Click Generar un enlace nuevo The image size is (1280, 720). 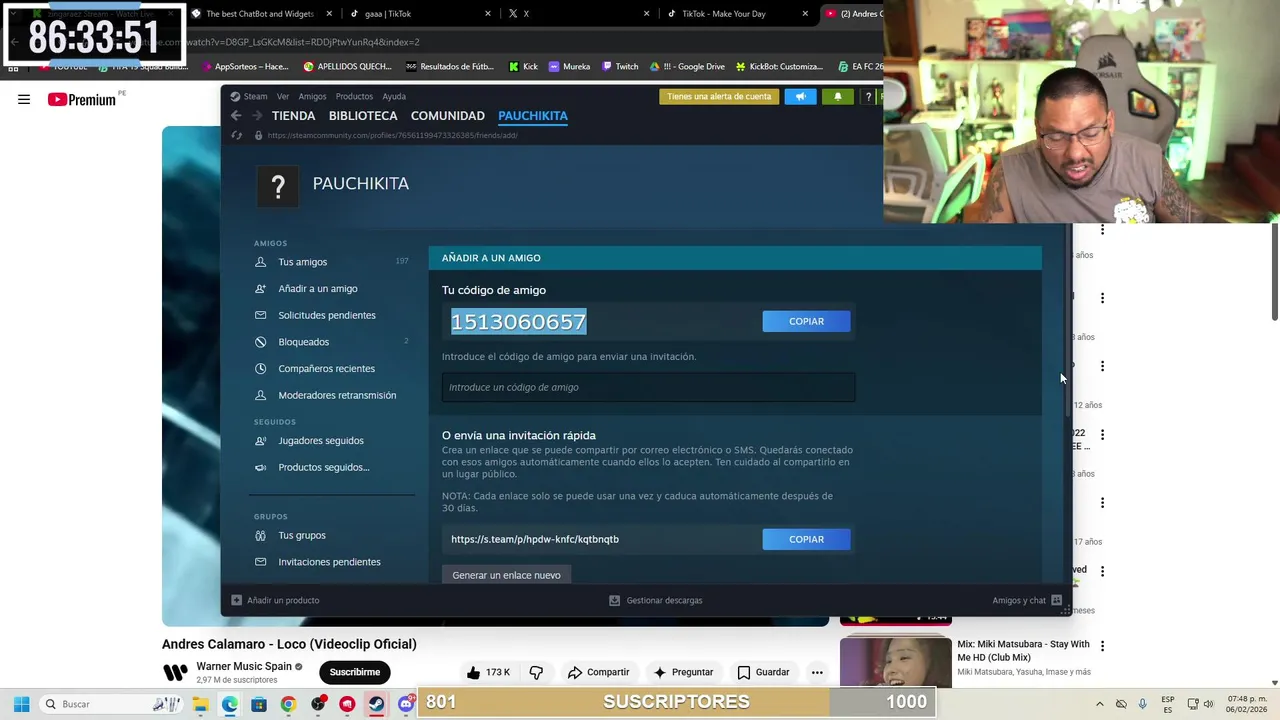(506, 575)
